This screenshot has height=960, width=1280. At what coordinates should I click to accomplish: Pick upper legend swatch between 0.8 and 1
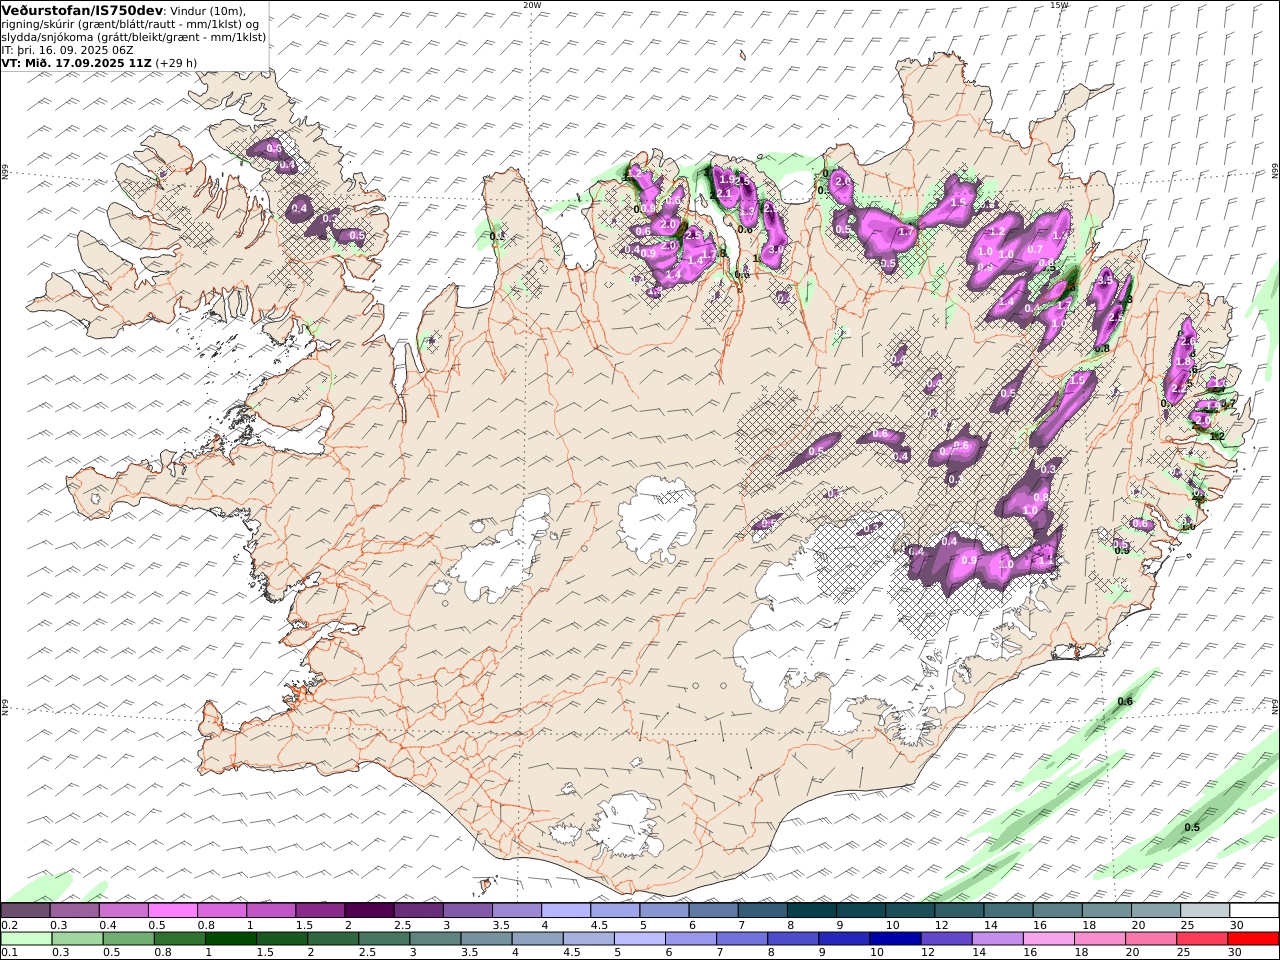[221, 911]
